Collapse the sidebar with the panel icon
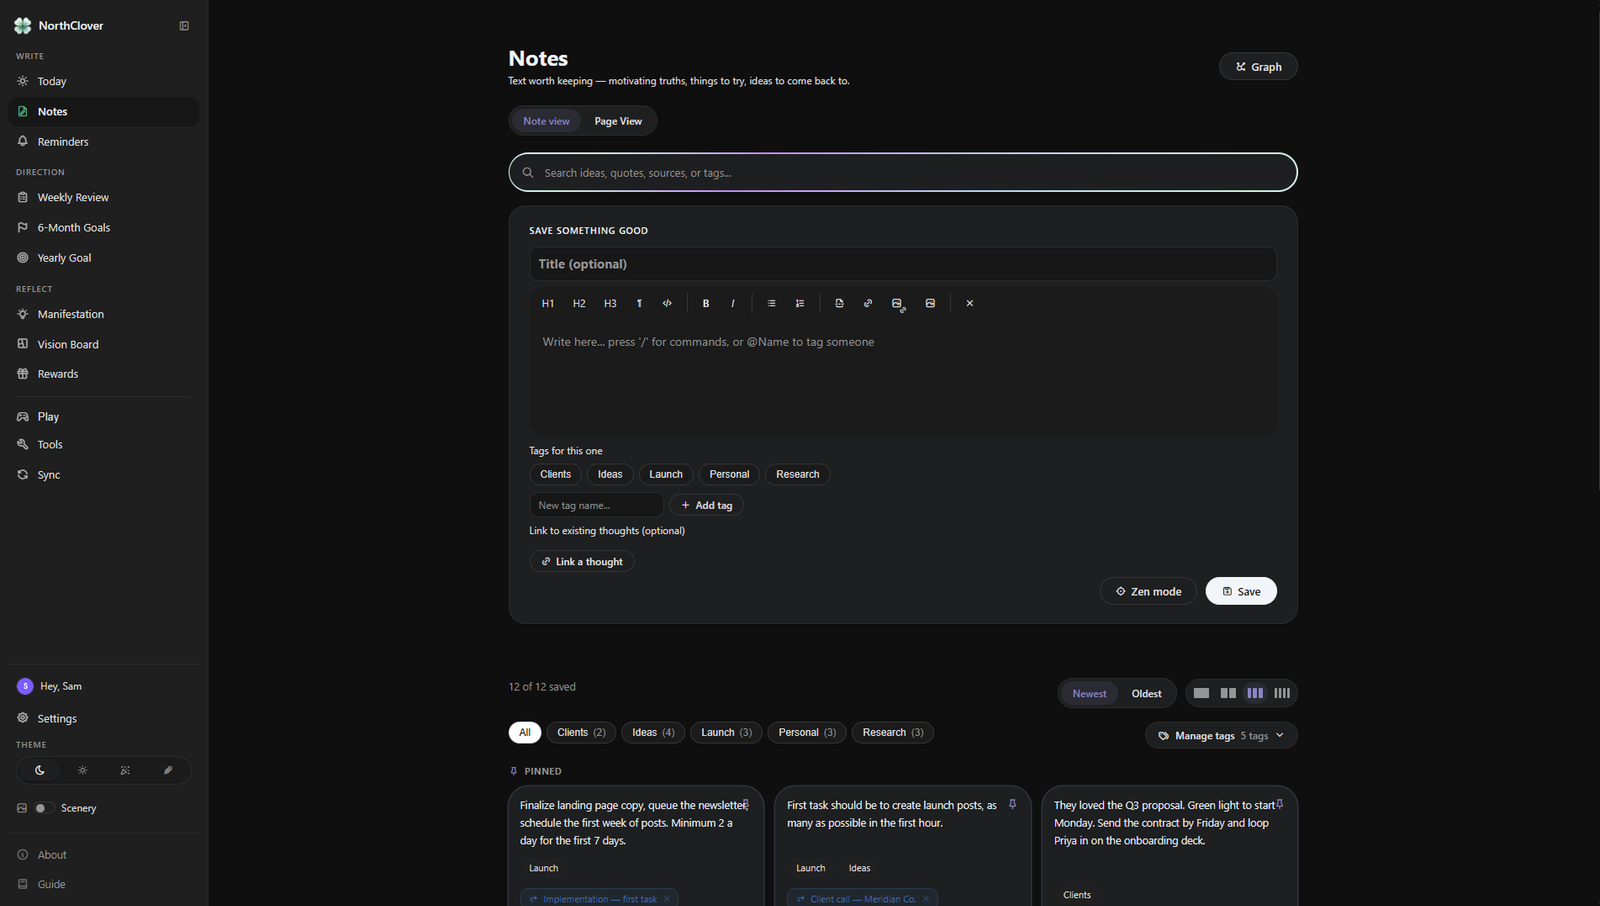The height and width of the screenshot is (906, 1600). [x=184, y=26]
